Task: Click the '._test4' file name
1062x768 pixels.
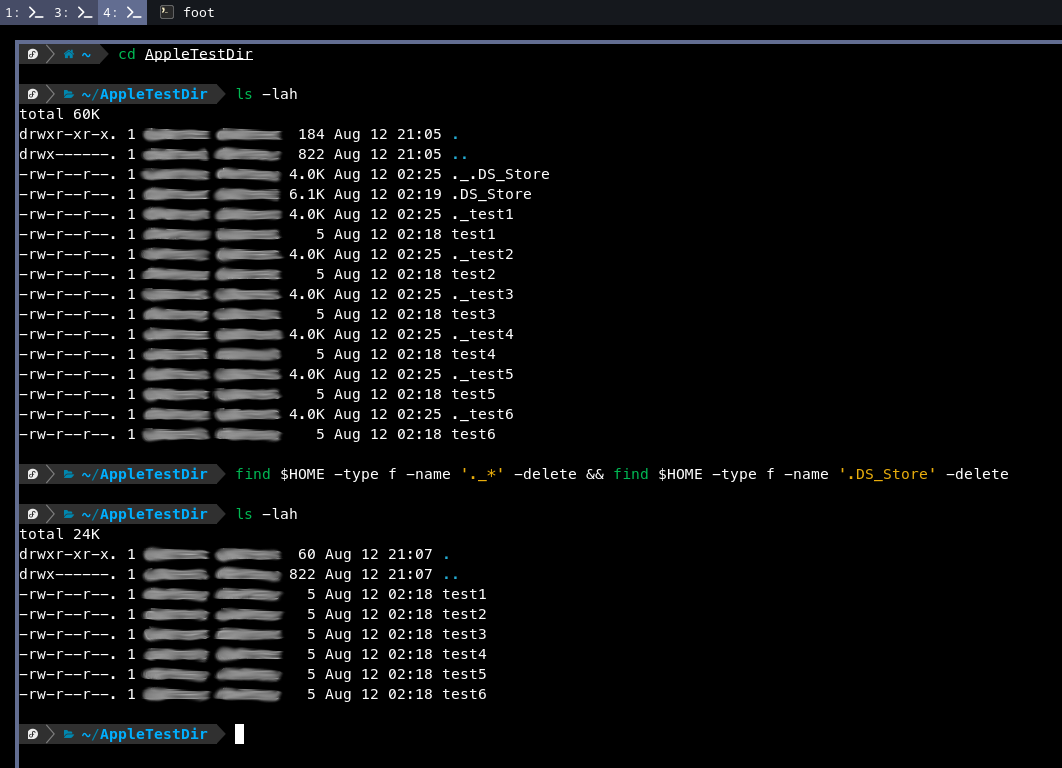Action: 482,335
